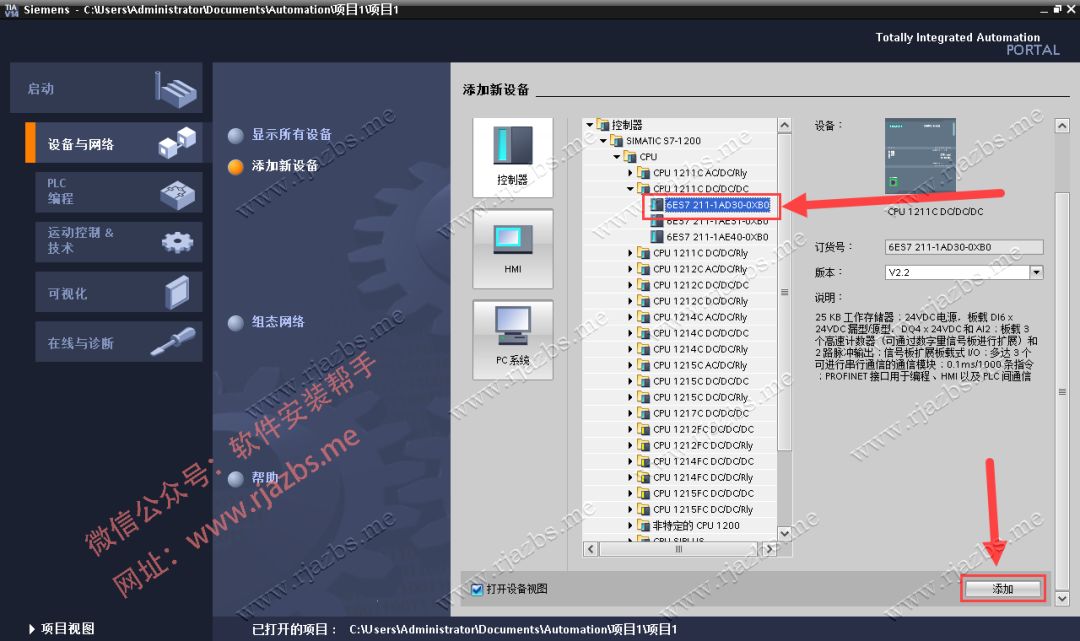The height and width of the screenshot is (641, 1080).
Task: Click the 添加 button to add device
Action: [x=1002, y=588]
